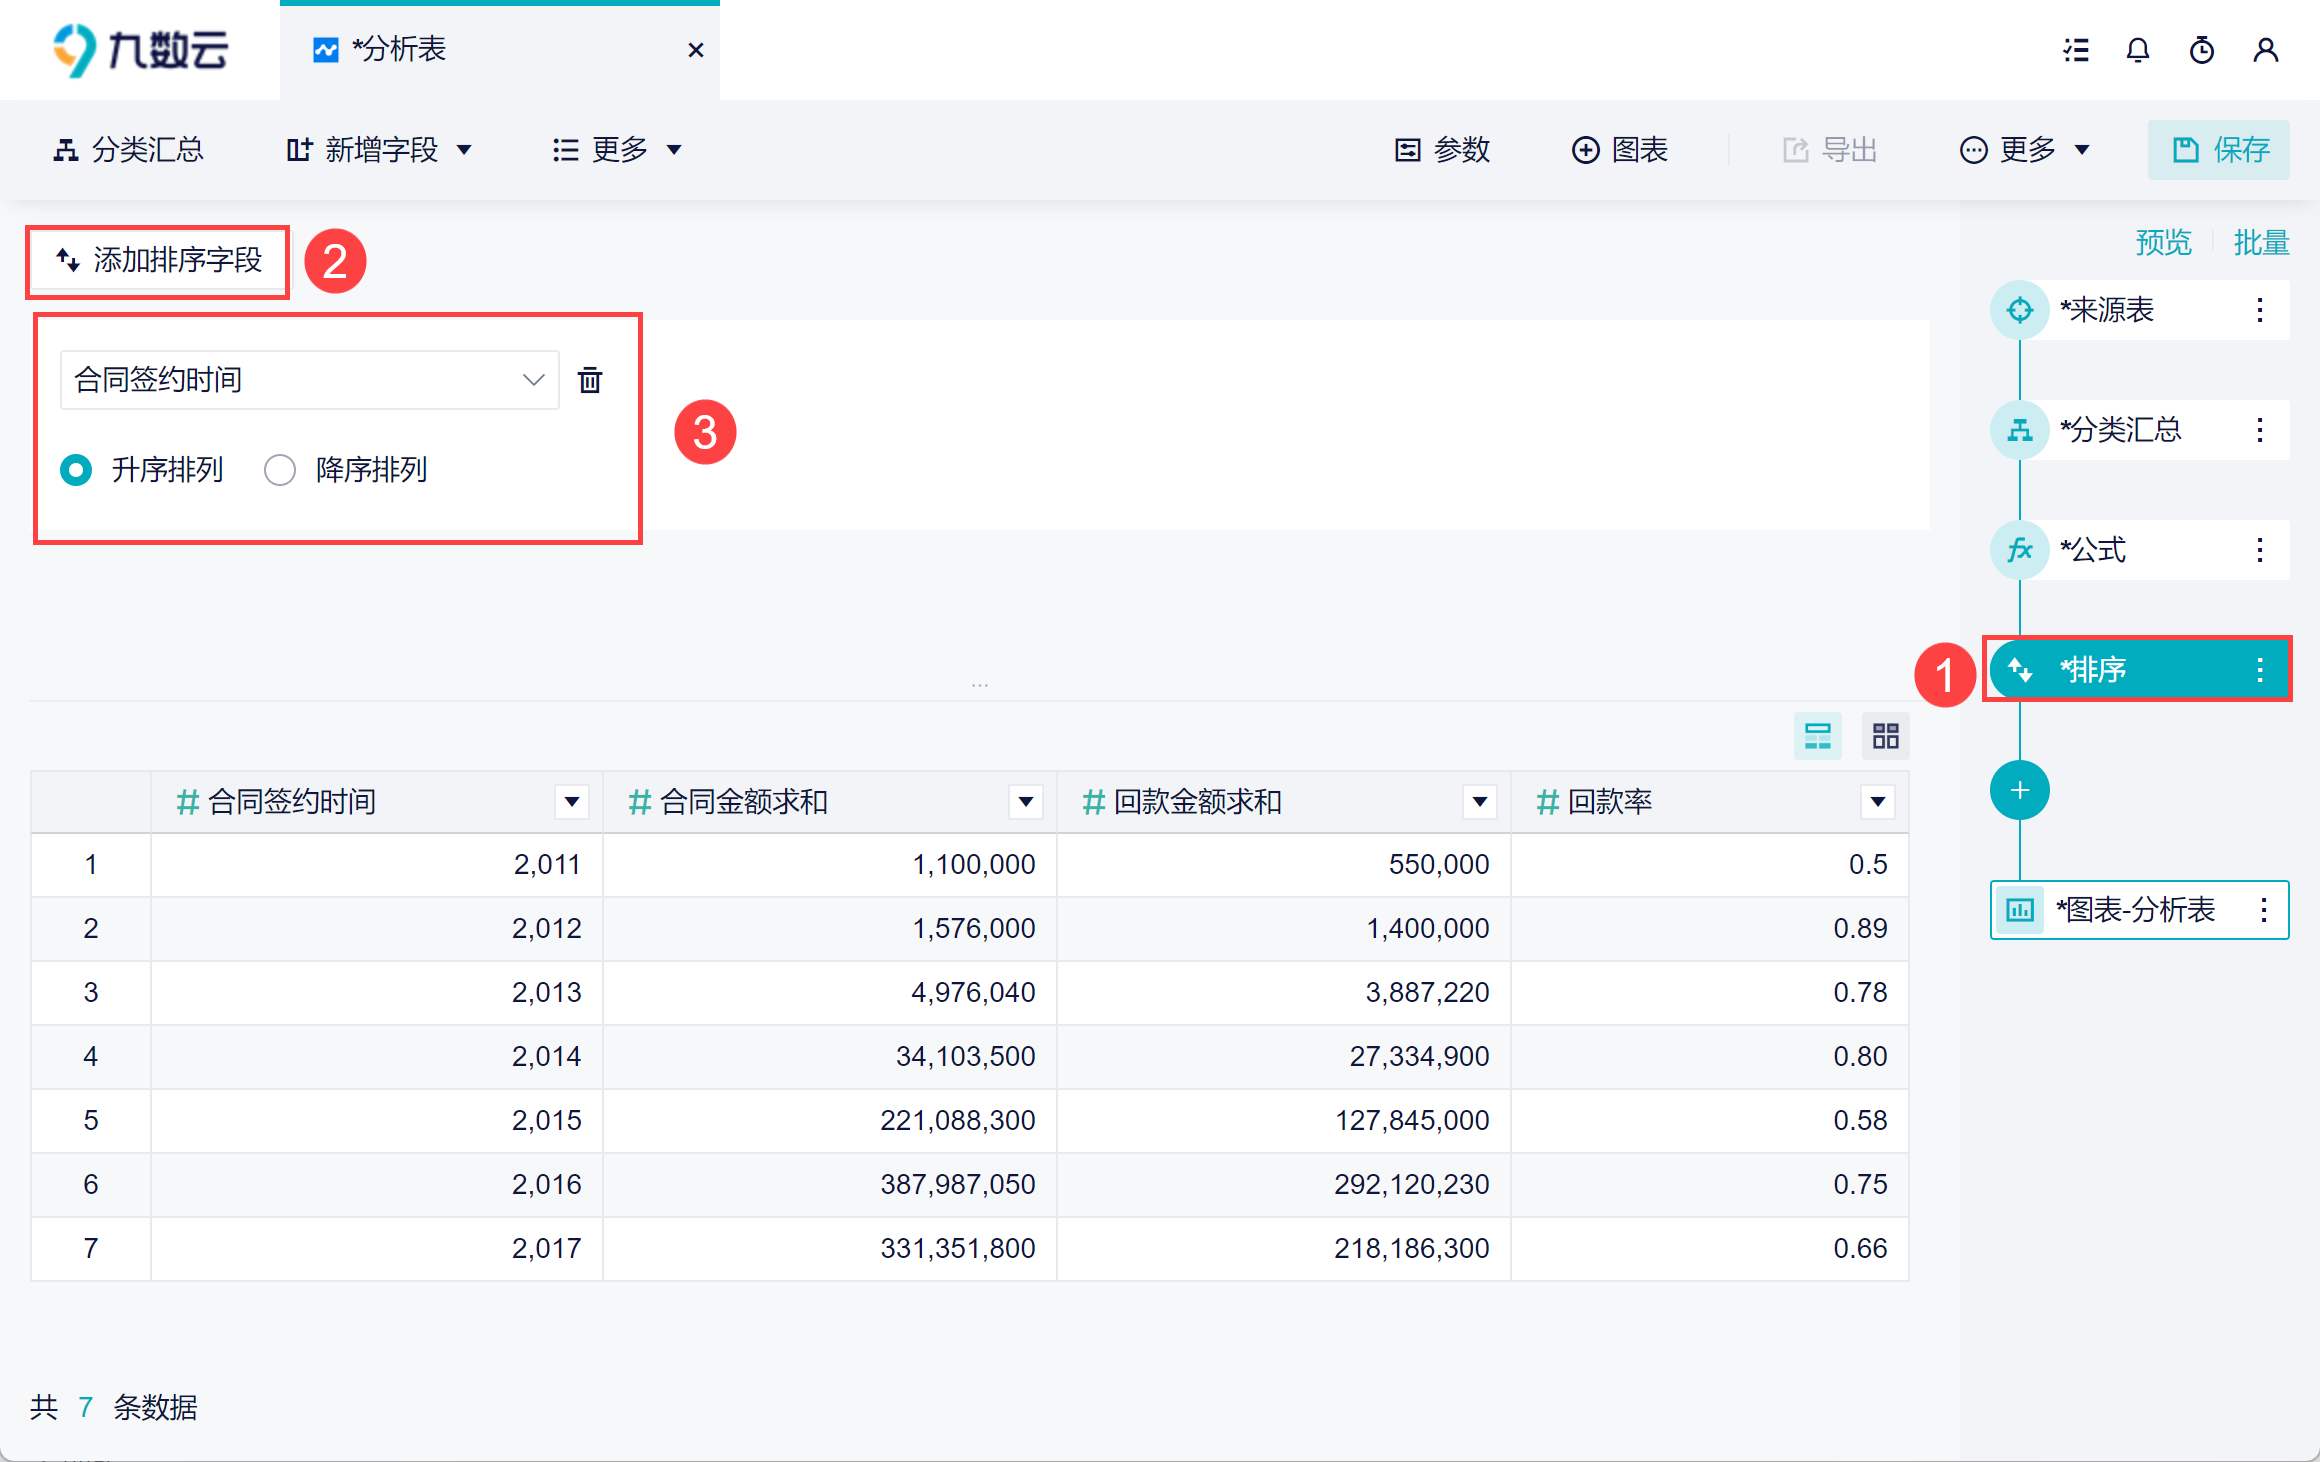This screenshot has width=2320, height=1462.
Task: Open 回款率 column header dropdown
Action: point(1877,802)
